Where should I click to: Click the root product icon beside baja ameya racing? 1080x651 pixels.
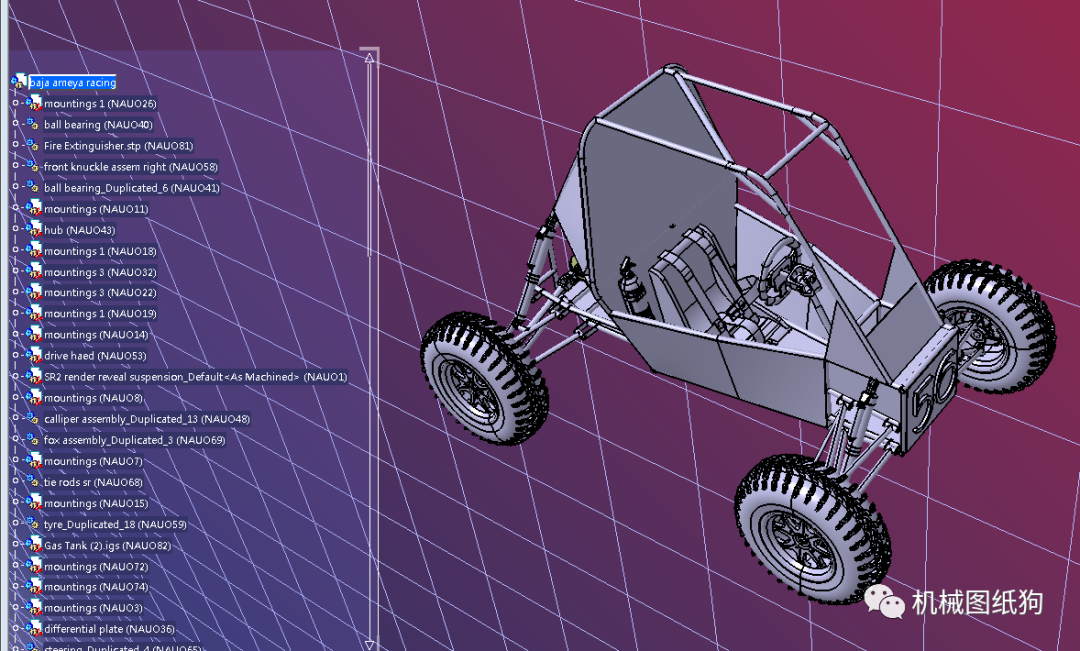point(19,82)
